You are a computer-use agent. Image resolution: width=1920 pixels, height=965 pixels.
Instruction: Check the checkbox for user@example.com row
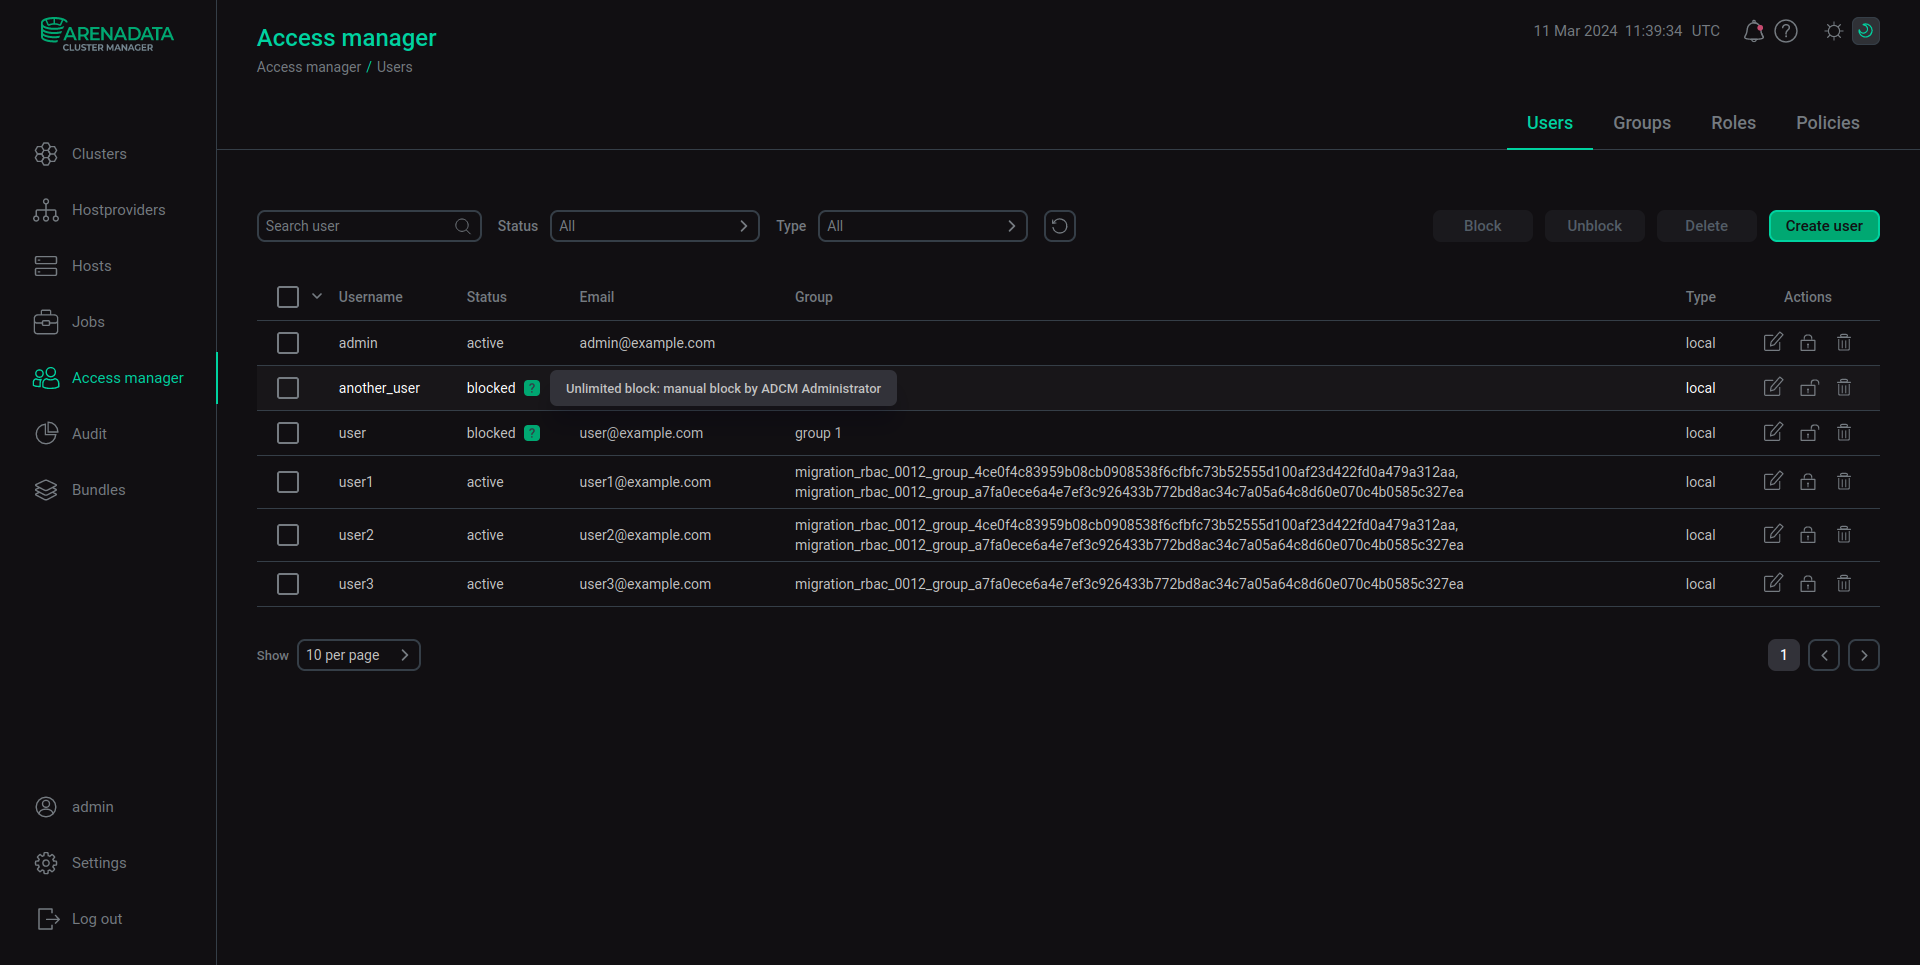click(x=288, y=433)
